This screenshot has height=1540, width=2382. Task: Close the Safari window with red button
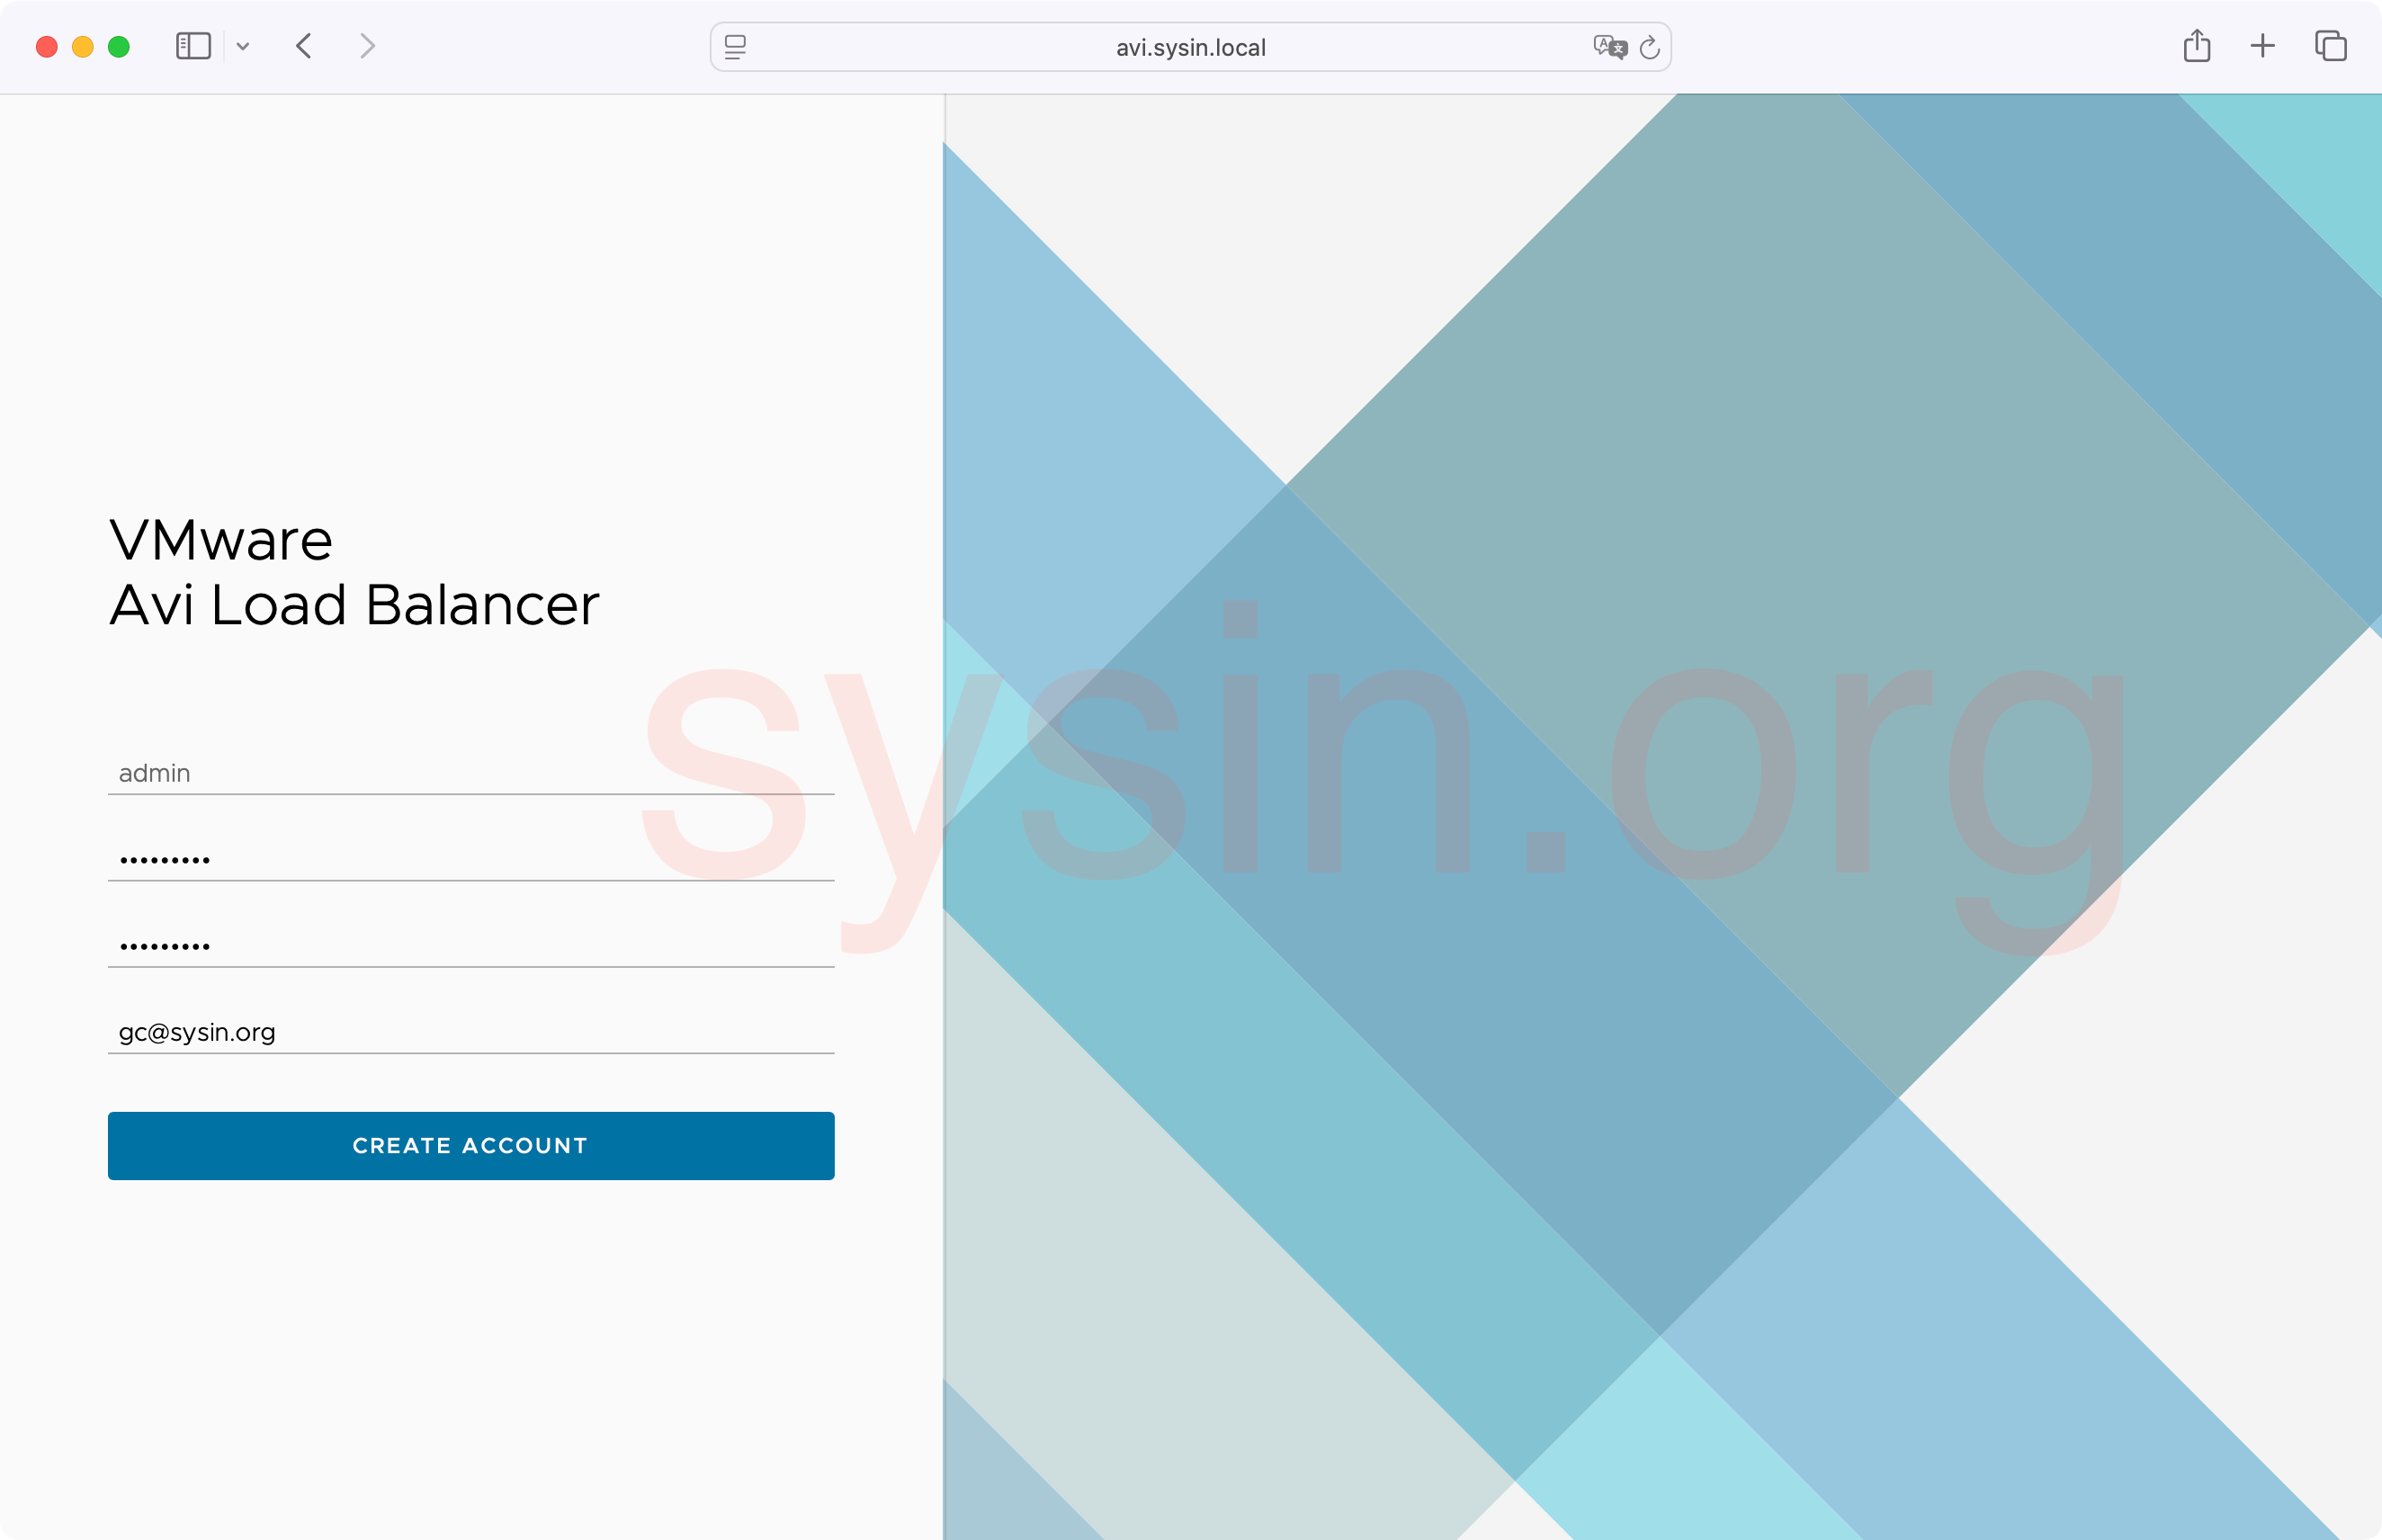click(46, 47)
